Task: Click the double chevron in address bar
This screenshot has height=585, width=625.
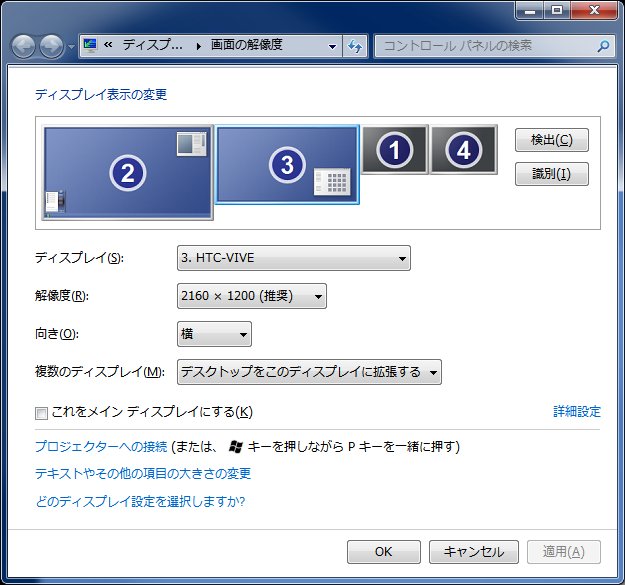Action: tap(108, 45)
